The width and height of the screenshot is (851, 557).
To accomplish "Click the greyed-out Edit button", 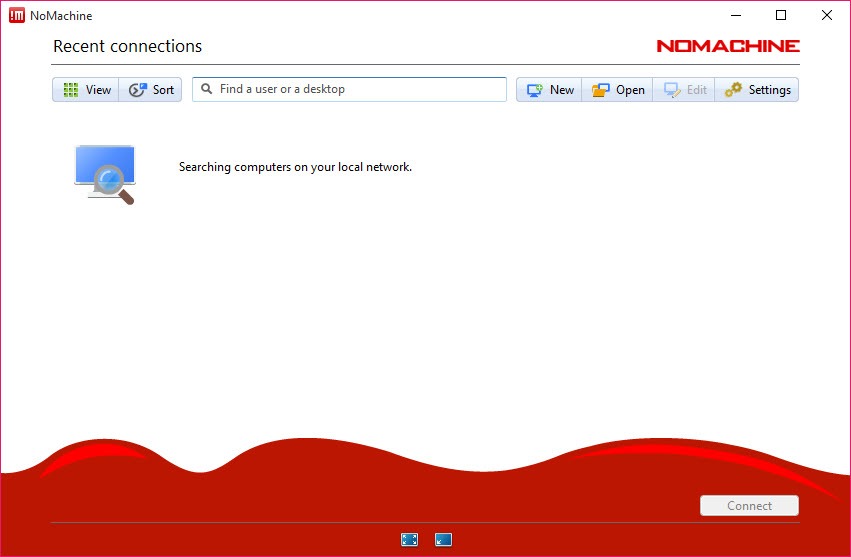I will tap(684, 90).
